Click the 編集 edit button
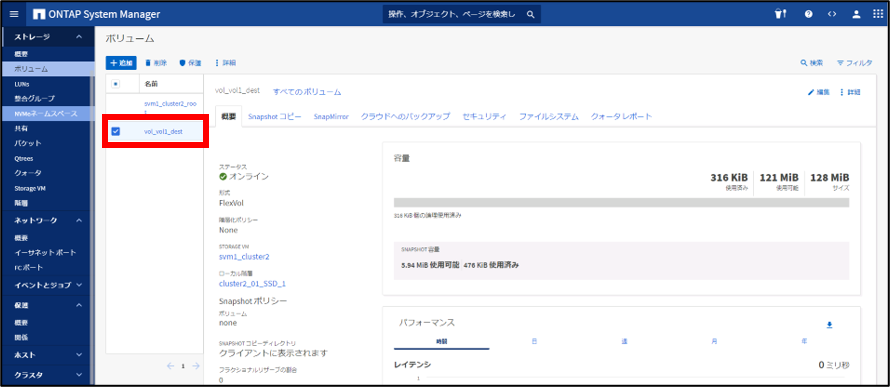Viewport: 890px width, 387px height. [818, 92]
